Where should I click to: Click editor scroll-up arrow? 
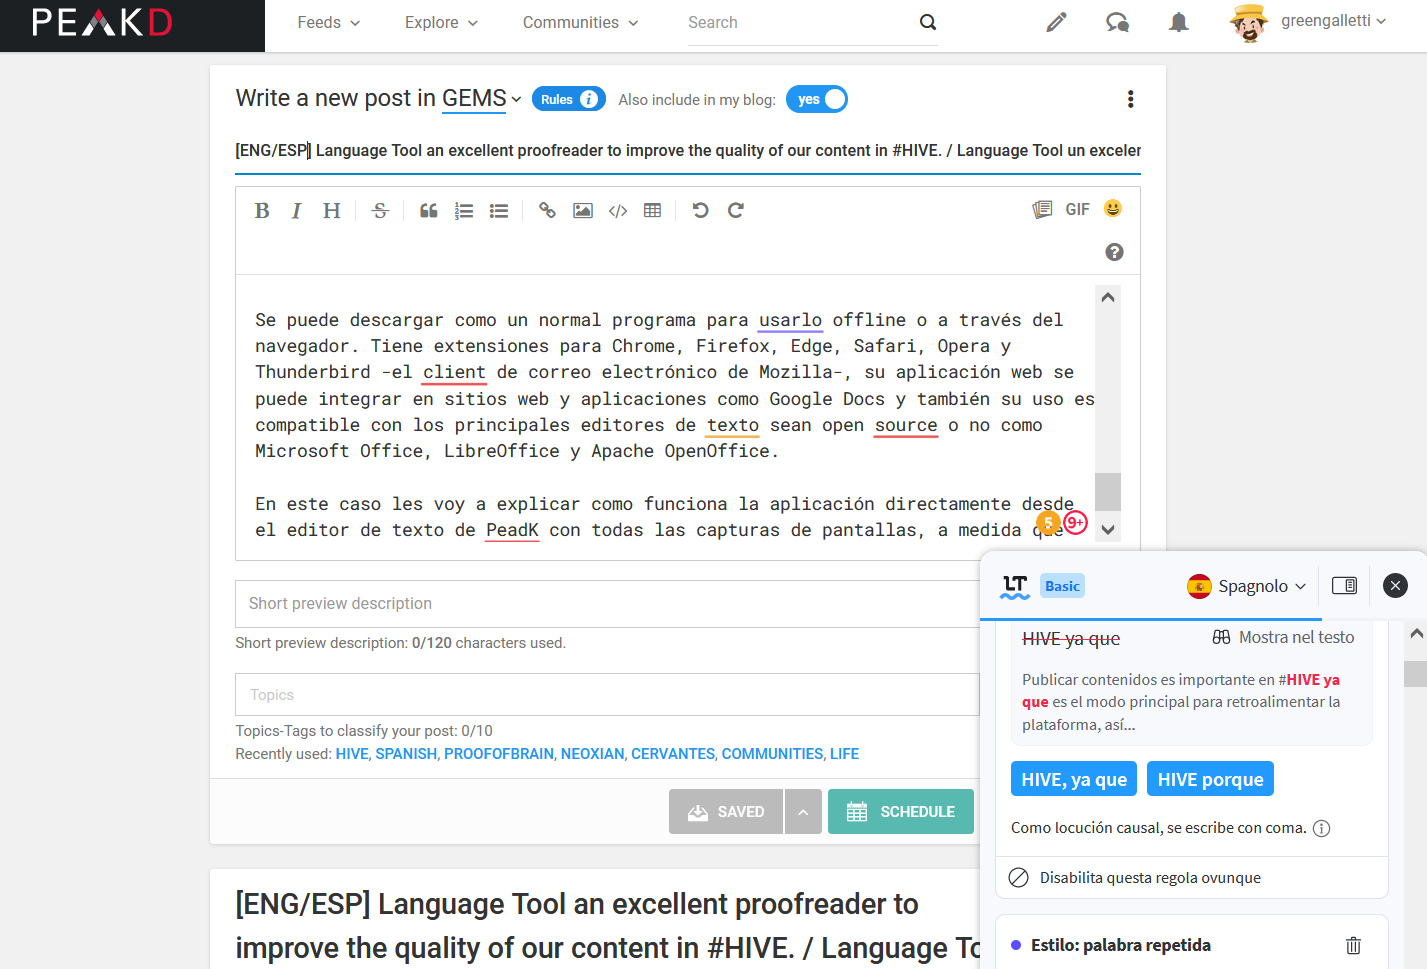1107,297
